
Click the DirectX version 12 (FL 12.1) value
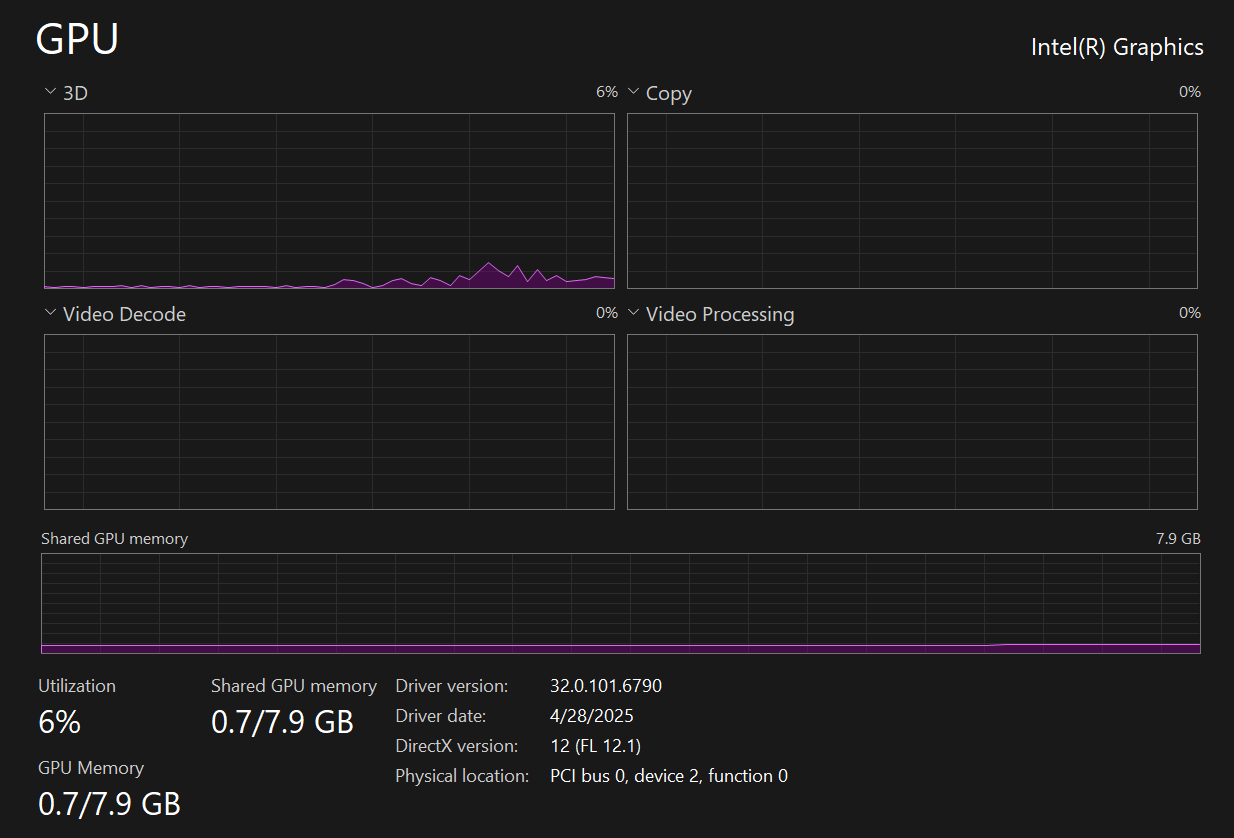tap(596, 746)
